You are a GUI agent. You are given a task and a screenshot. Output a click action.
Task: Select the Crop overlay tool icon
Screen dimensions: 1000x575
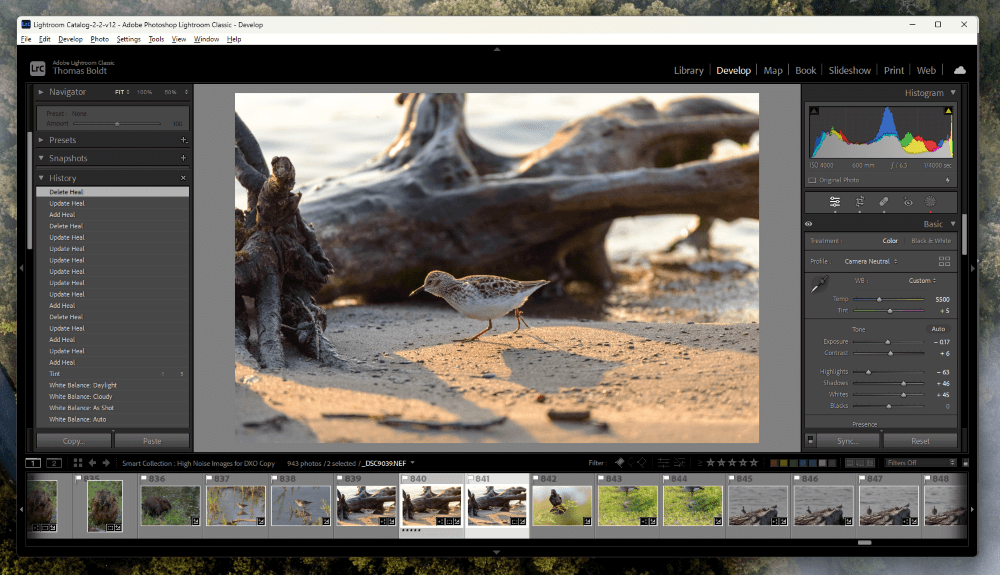[860, 202]
